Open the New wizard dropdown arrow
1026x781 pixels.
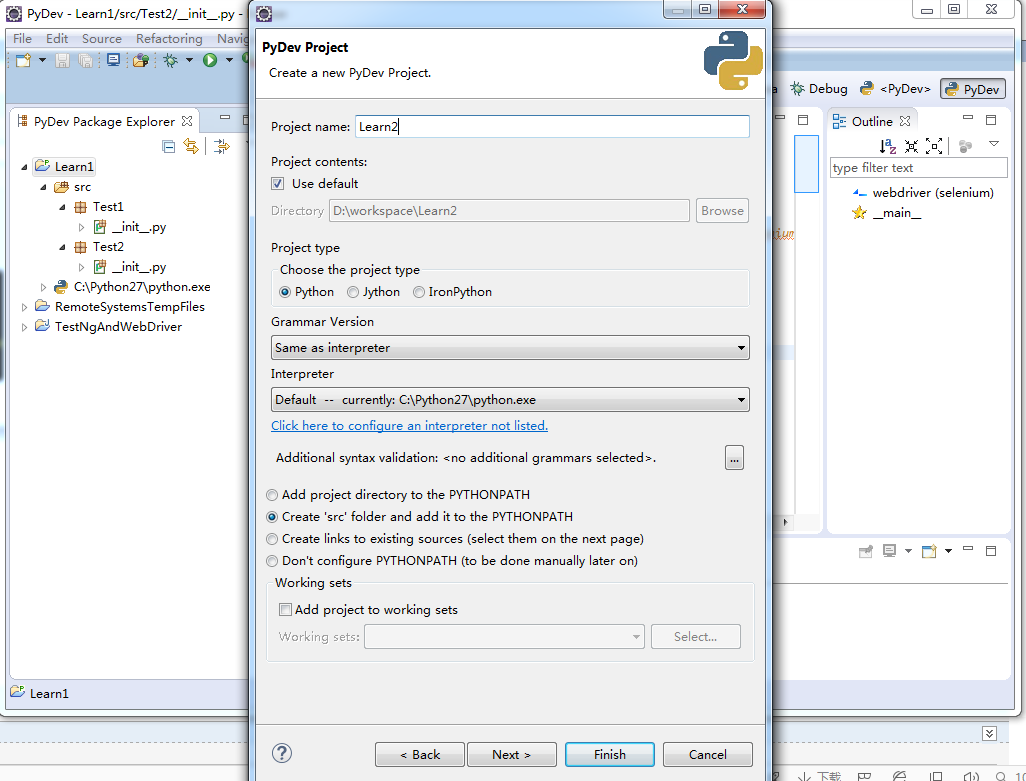[42, 60]
